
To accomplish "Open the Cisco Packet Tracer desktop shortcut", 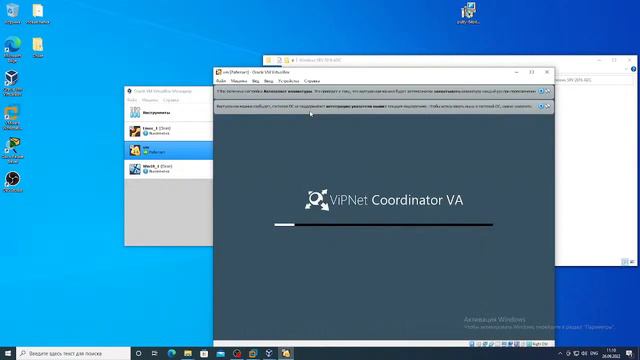I will 12,151.
